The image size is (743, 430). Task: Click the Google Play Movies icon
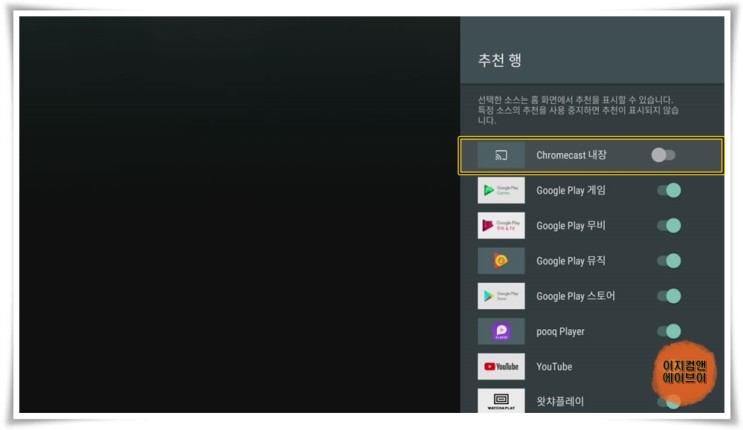click(x=501, y=225)
